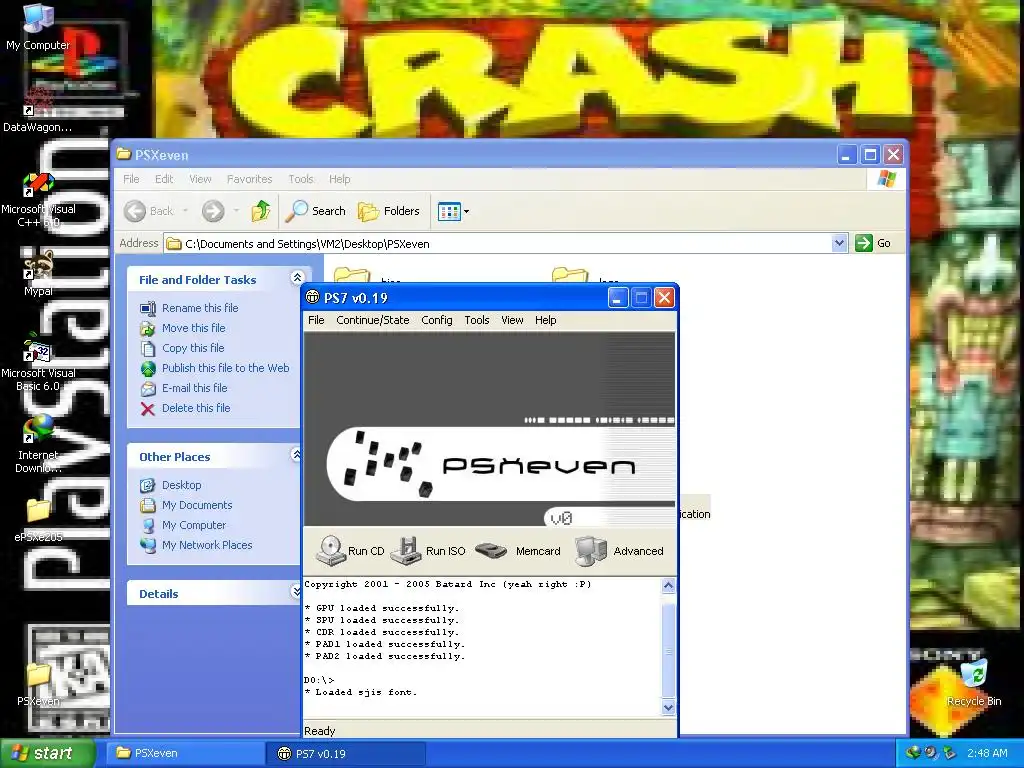Screen dimensions: 1024x768
Task: Click Explorer Forward arrow button
Action: point(213,211)
